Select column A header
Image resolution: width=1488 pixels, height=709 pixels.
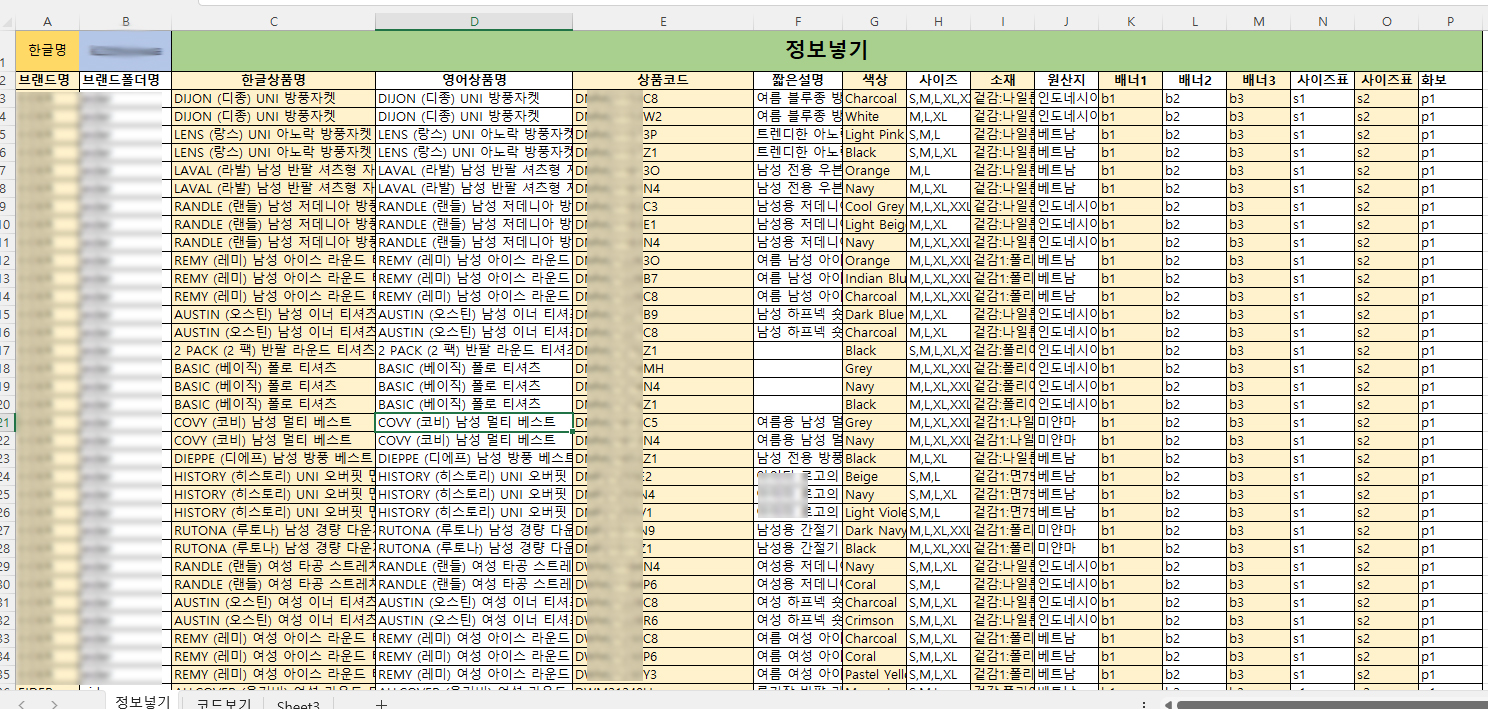(47, 22)
